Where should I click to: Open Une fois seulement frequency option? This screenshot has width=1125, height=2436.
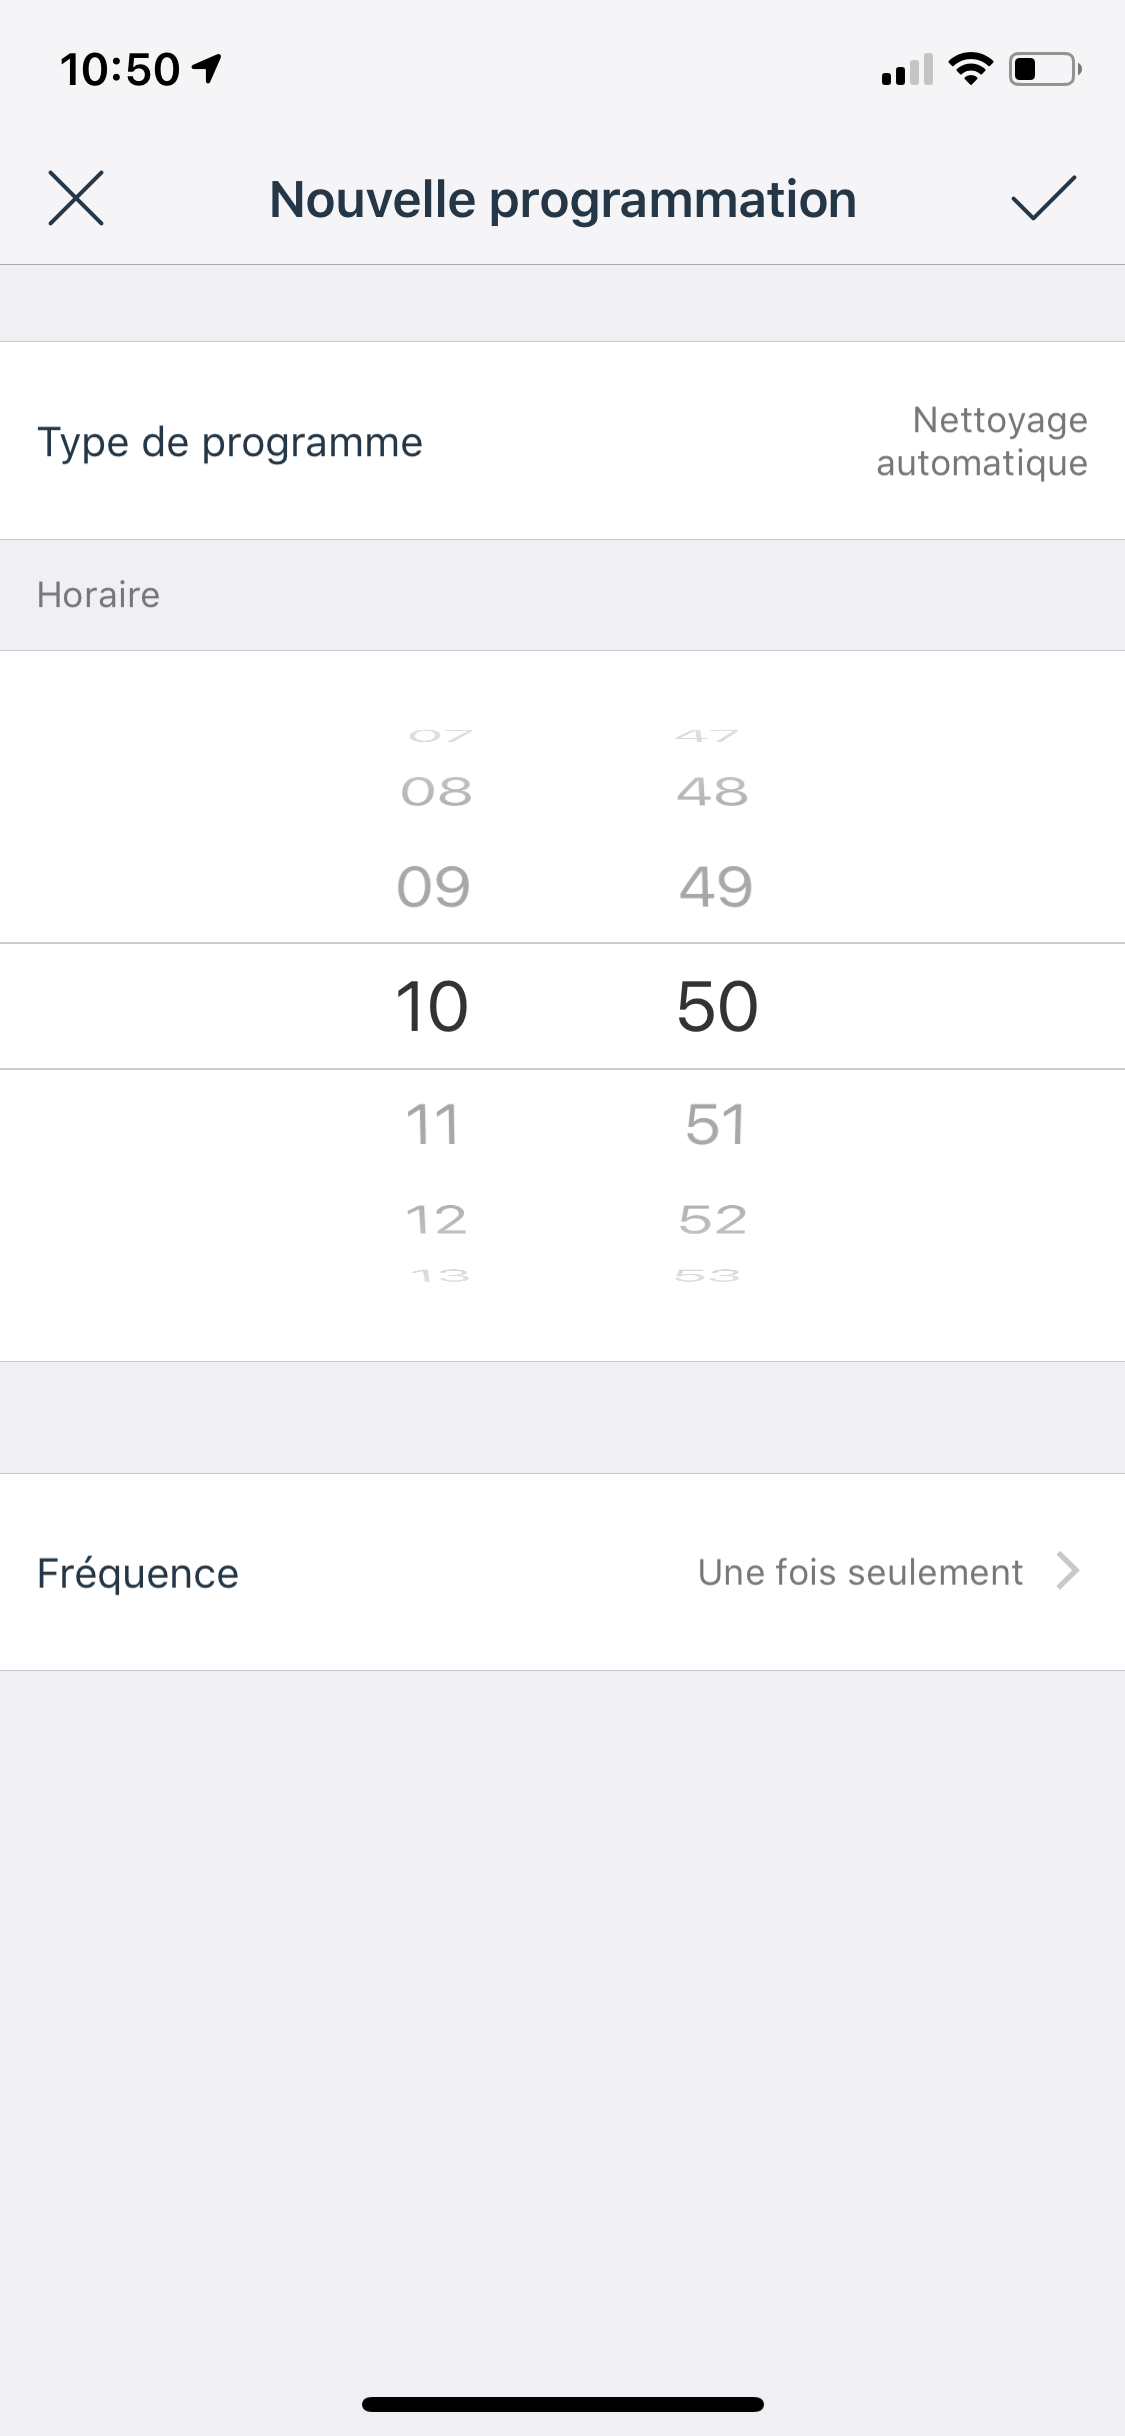860,1572
